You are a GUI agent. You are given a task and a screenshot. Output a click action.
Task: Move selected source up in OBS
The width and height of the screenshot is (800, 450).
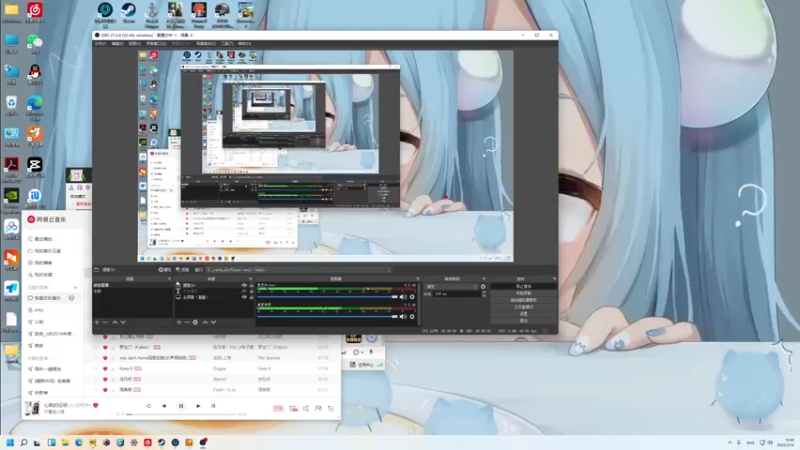coord(205,322)
